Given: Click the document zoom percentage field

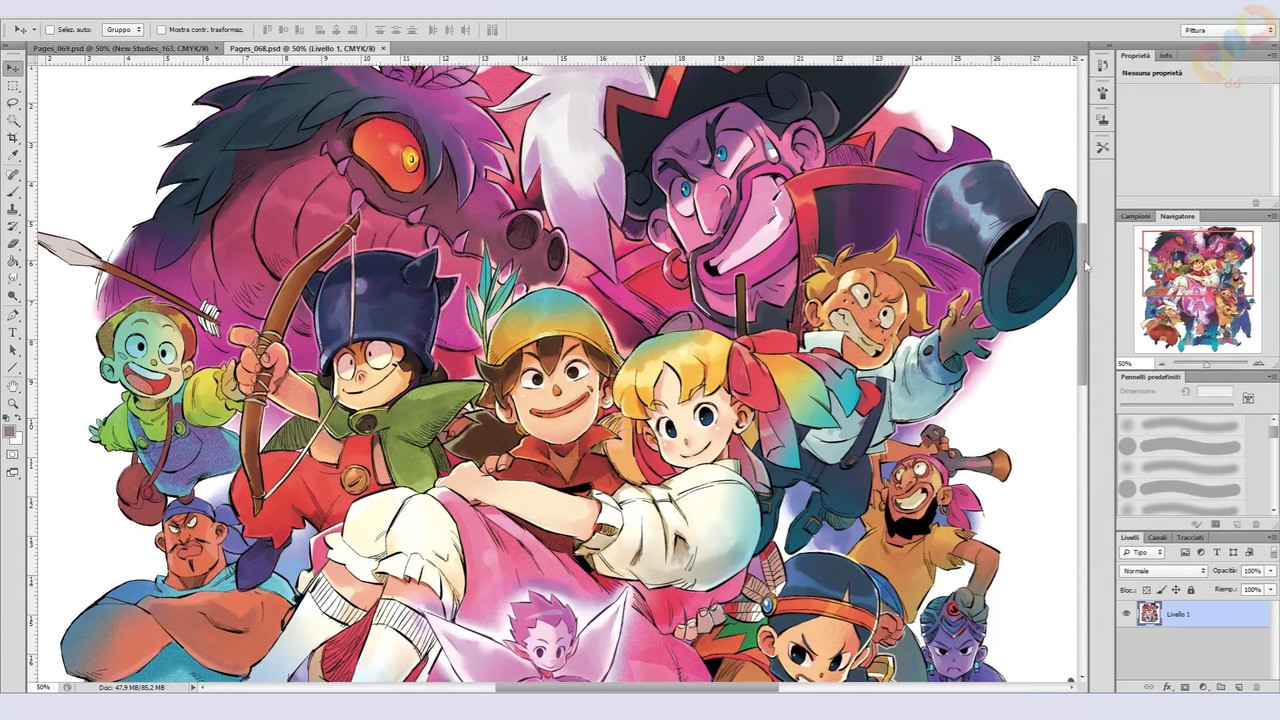Looking at the screenshot, I should tap(44, 687).
